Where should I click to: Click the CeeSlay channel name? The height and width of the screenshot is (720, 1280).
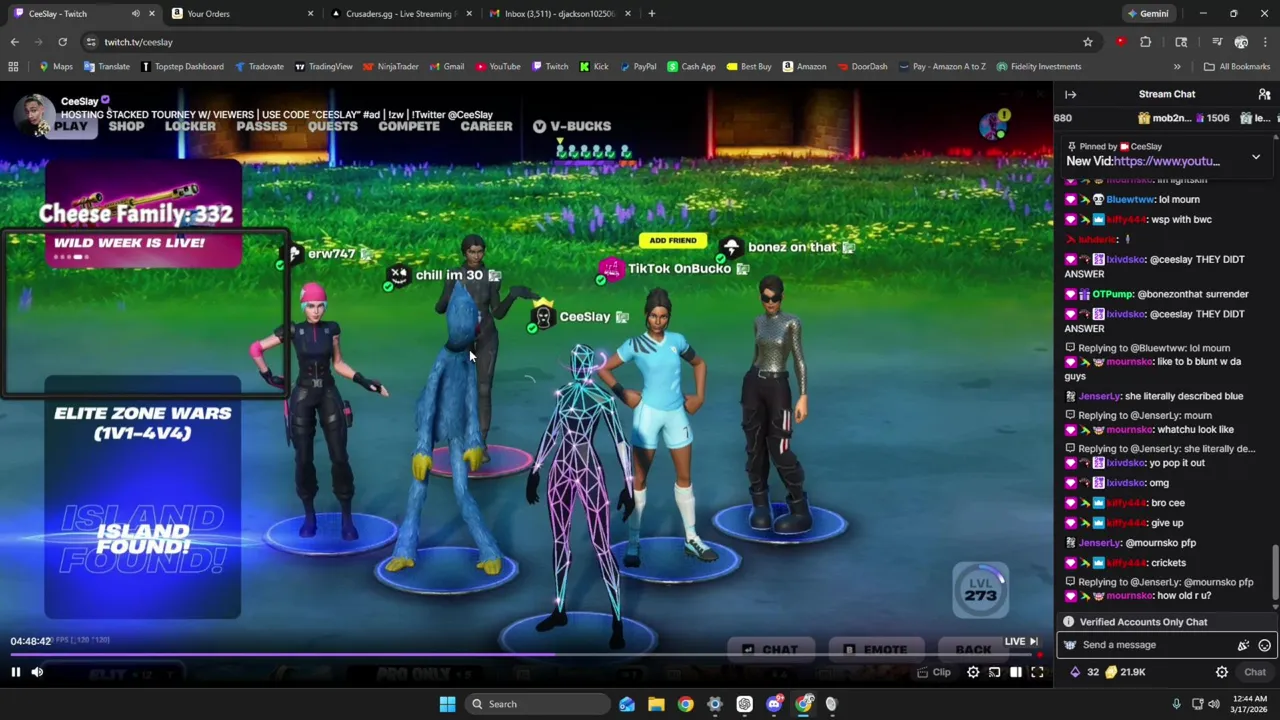[80, 101]
